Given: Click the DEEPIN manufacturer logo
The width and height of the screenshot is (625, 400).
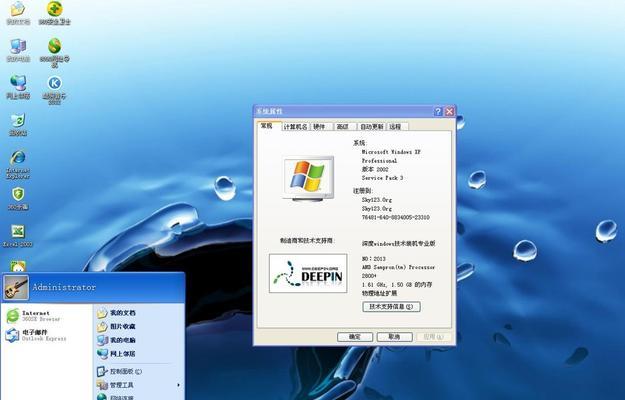Looking at the screenshot, I should 308,273.
